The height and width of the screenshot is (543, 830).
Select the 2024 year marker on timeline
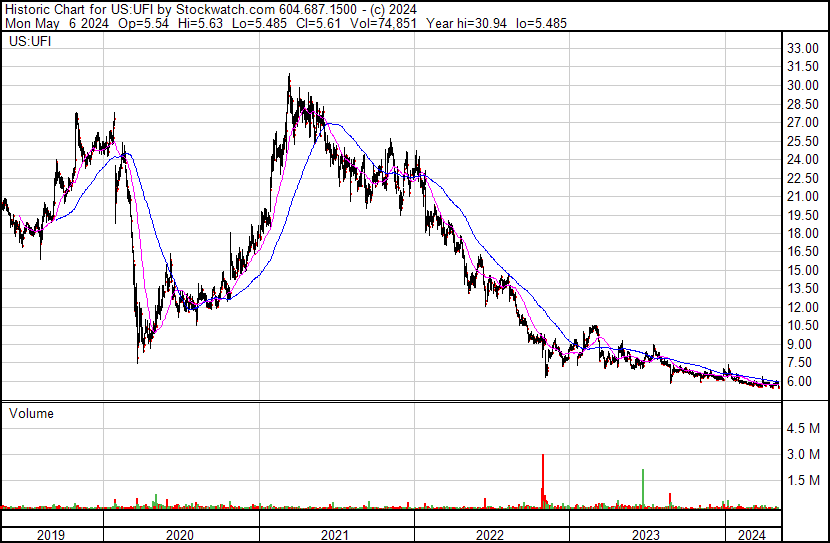coord(749,535)
